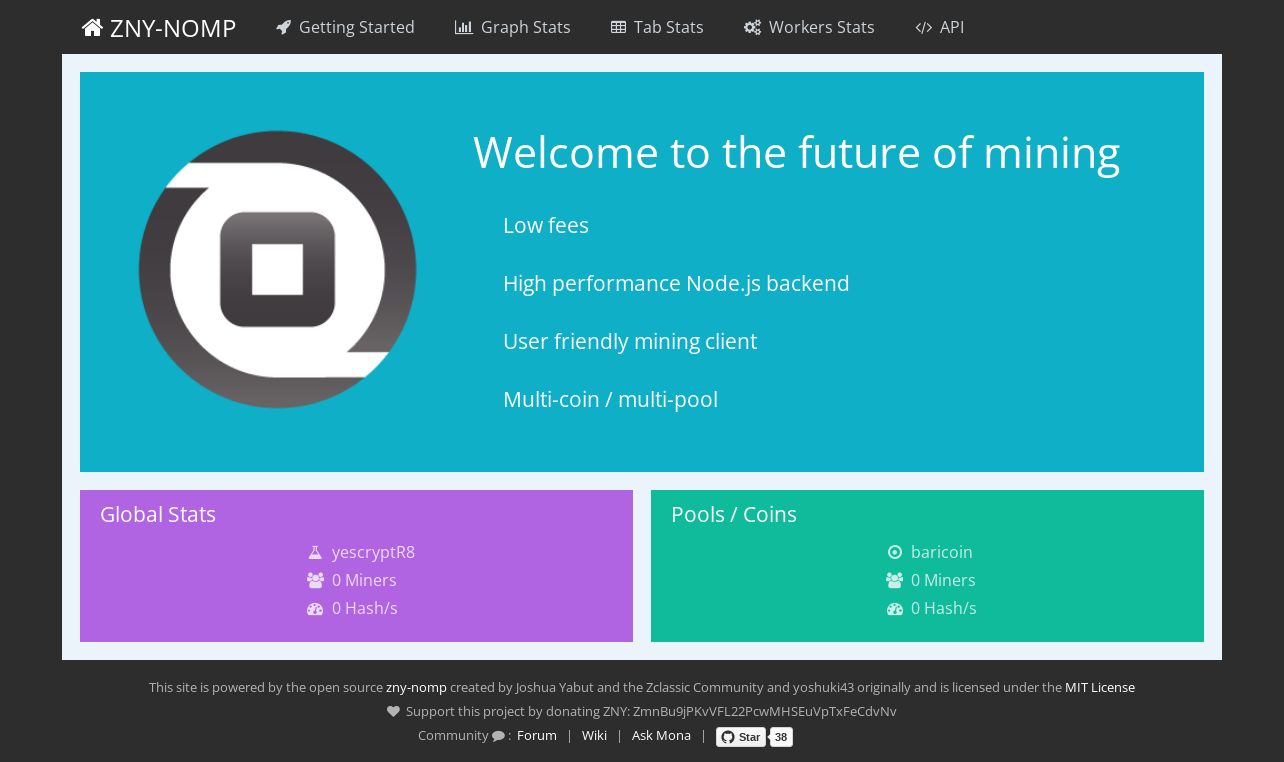The width and height of the screenshot is (1284, 762).
Task: Click 0 Hash/s under baricoin
Action: click(x=944, y=608)
